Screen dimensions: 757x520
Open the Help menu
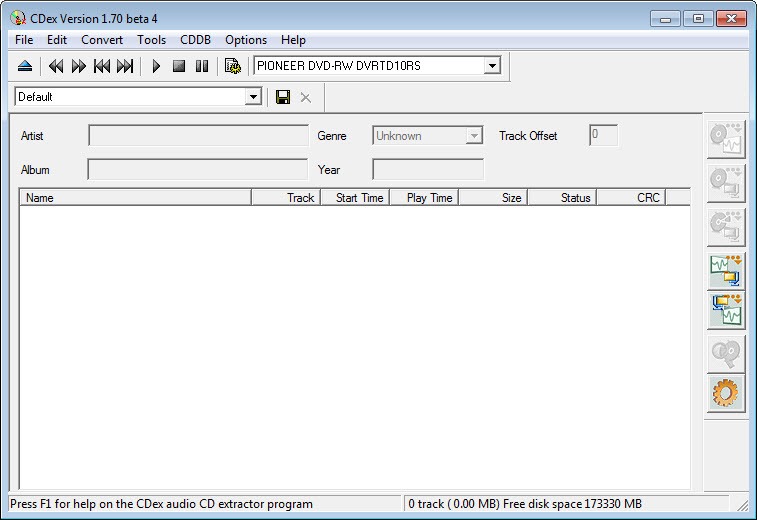(293, 40)
